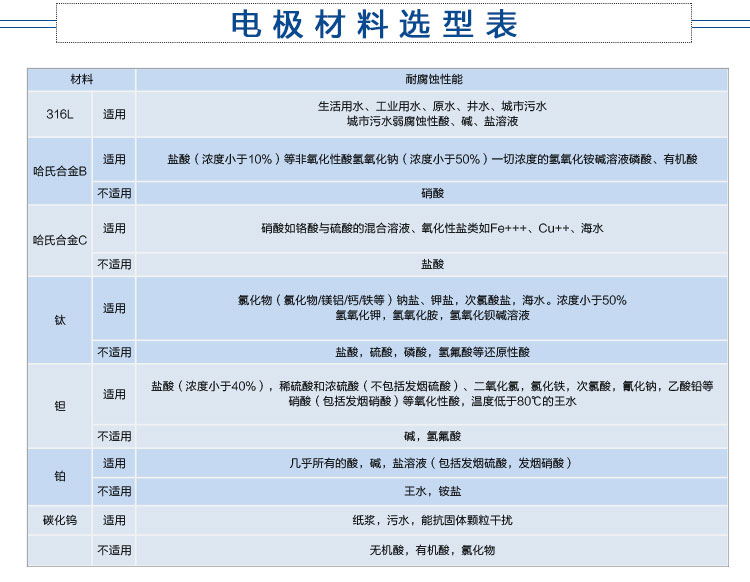Click 适用 in the 哈氏合金B row
This screenshot has width=750, height=582.
coord(114,159)
